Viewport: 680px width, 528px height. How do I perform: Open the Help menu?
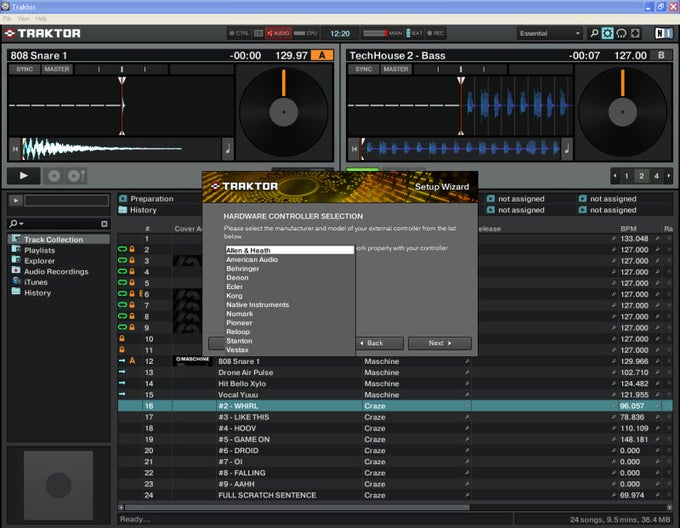pyautogui.click(x=41, y=19)
